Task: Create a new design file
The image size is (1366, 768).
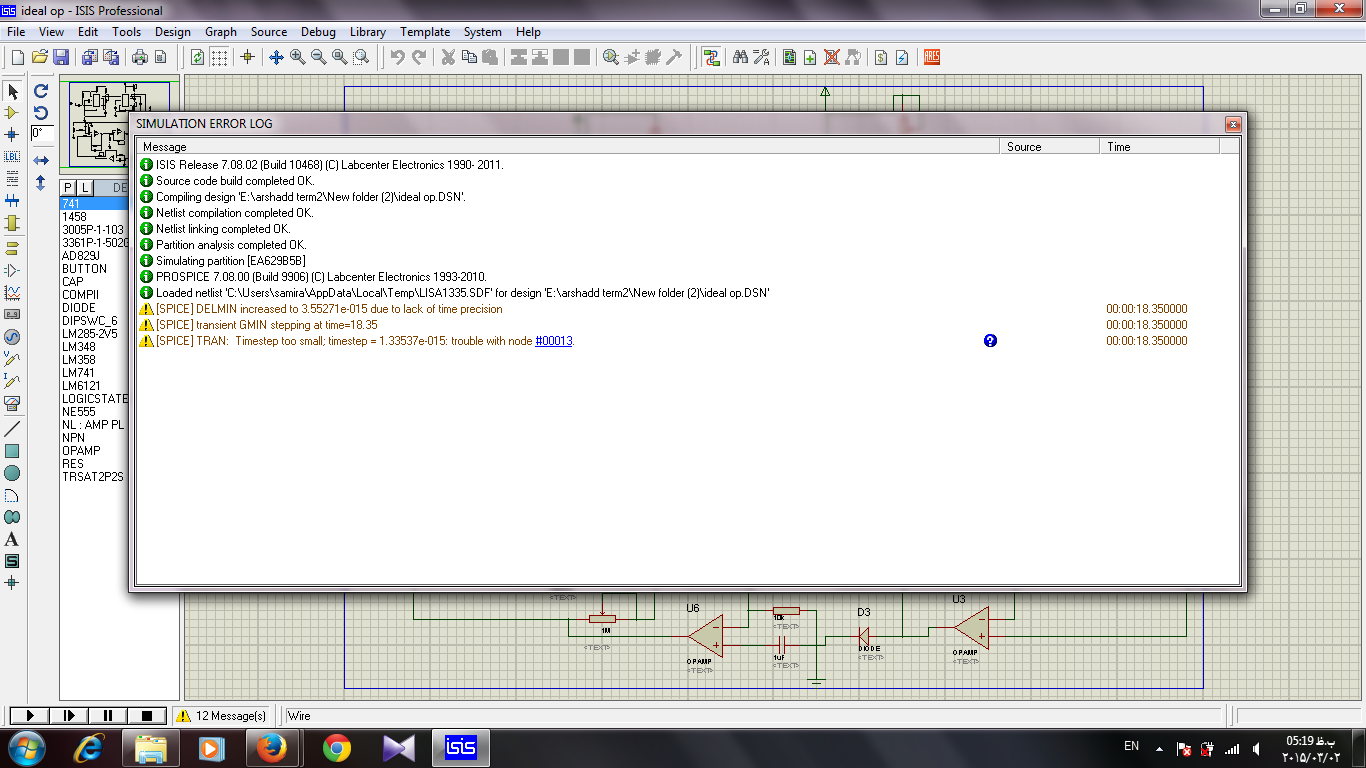Action: [x=17, y=57]
